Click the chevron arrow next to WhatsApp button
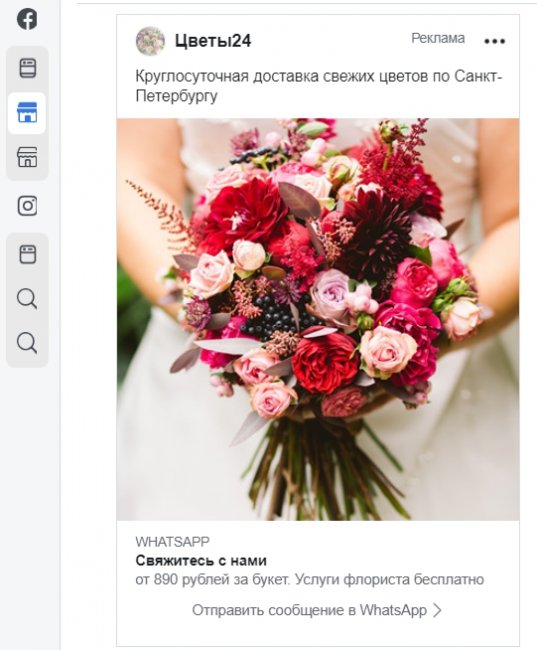The height and width of the screenshot is (650, 537). pyautogui.click(x=437, y=610)
